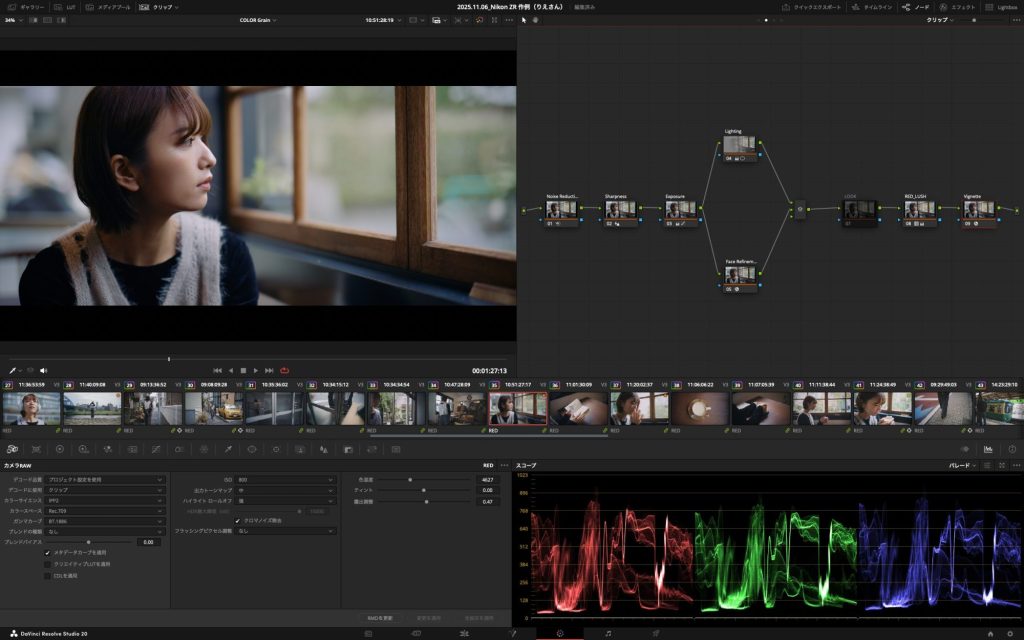Expand the カラースペース Rec.709 dropdown

105,510
